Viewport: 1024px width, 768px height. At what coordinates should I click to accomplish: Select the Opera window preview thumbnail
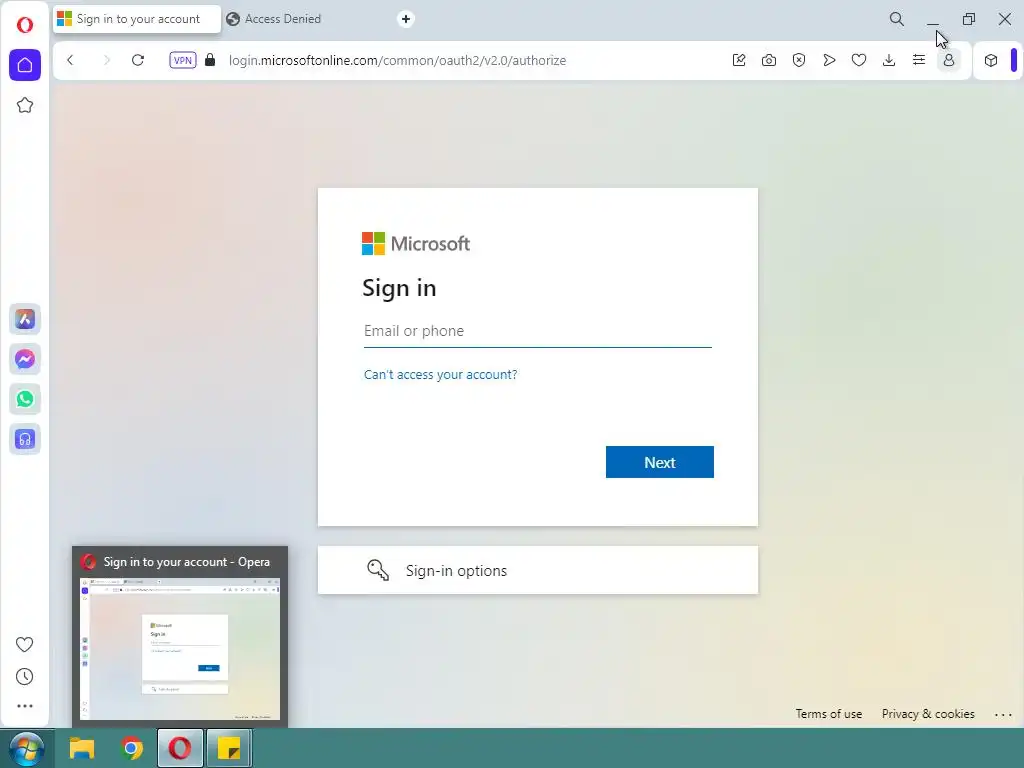pyautogui.click(x=180, y=649)
